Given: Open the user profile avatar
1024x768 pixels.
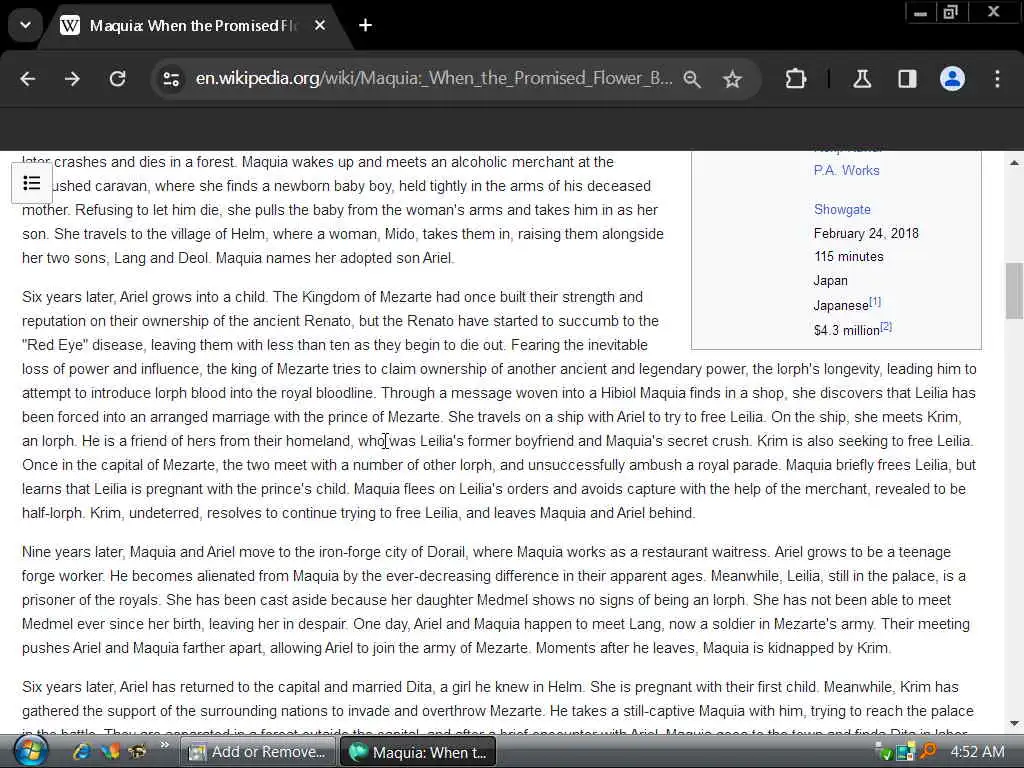Looking at the screenshot, I should tap(952, 79).
